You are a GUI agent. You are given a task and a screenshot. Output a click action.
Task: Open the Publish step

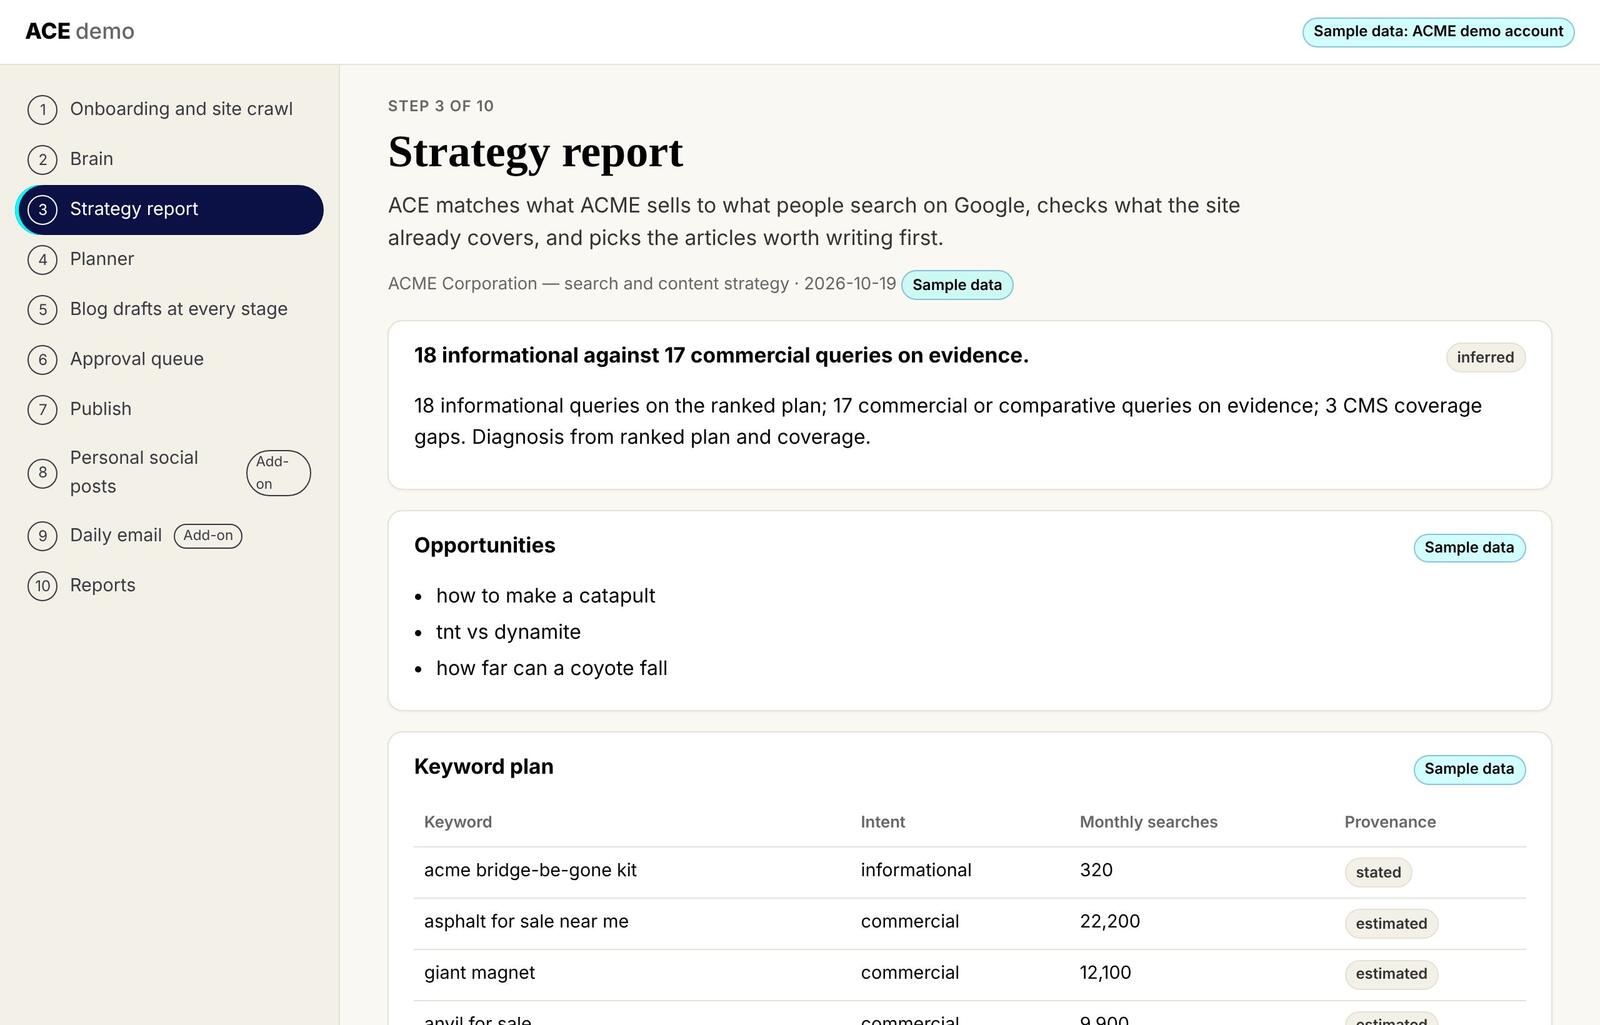coord(170,410)
